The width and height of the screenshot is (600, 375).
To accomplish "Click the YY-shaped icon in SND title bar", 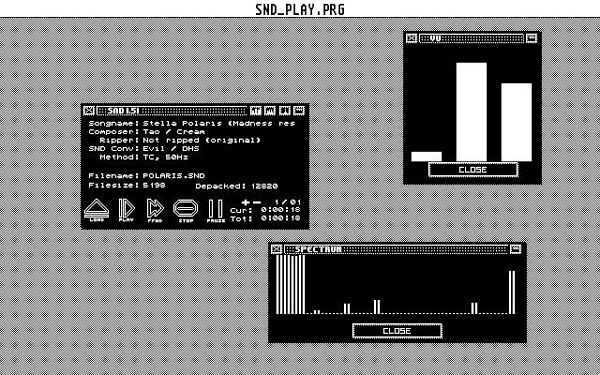I will click(x=256, y=111).
